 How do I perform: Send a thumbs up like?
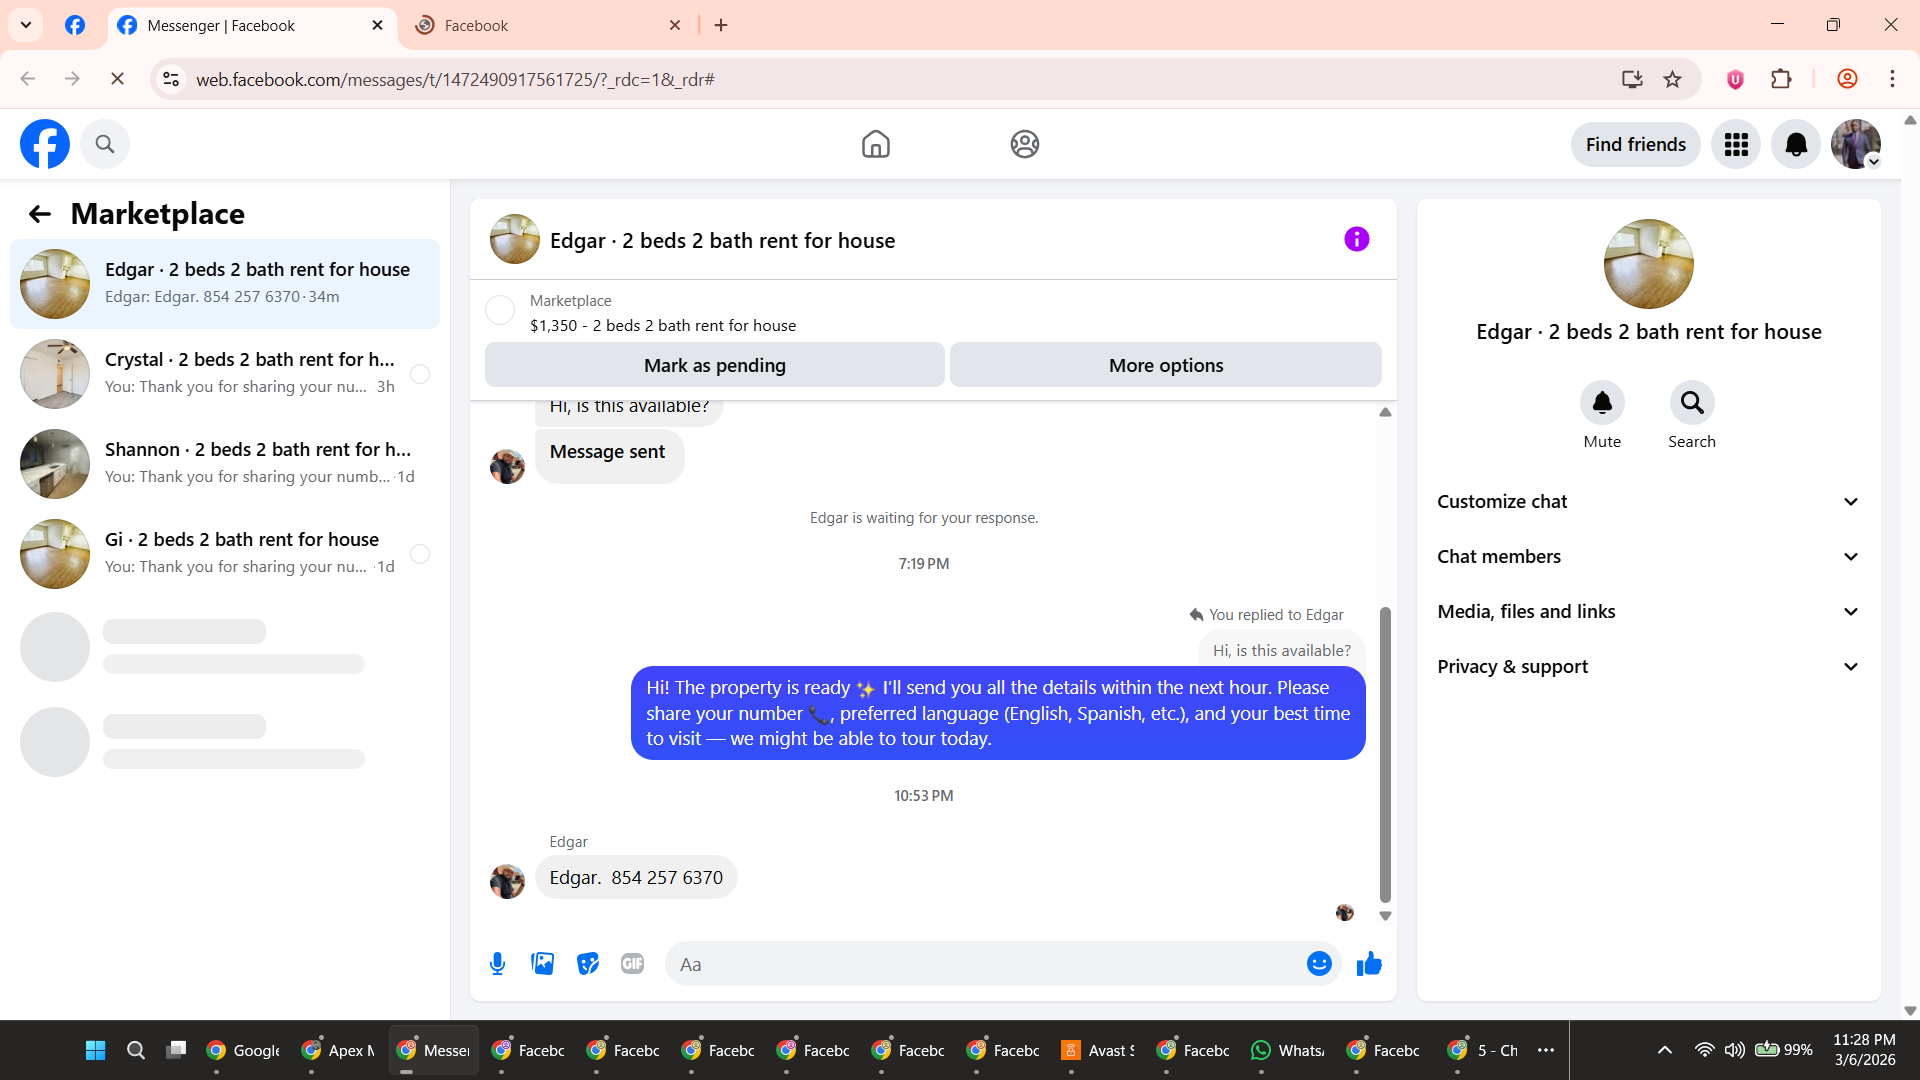[x=1369, y=964]
